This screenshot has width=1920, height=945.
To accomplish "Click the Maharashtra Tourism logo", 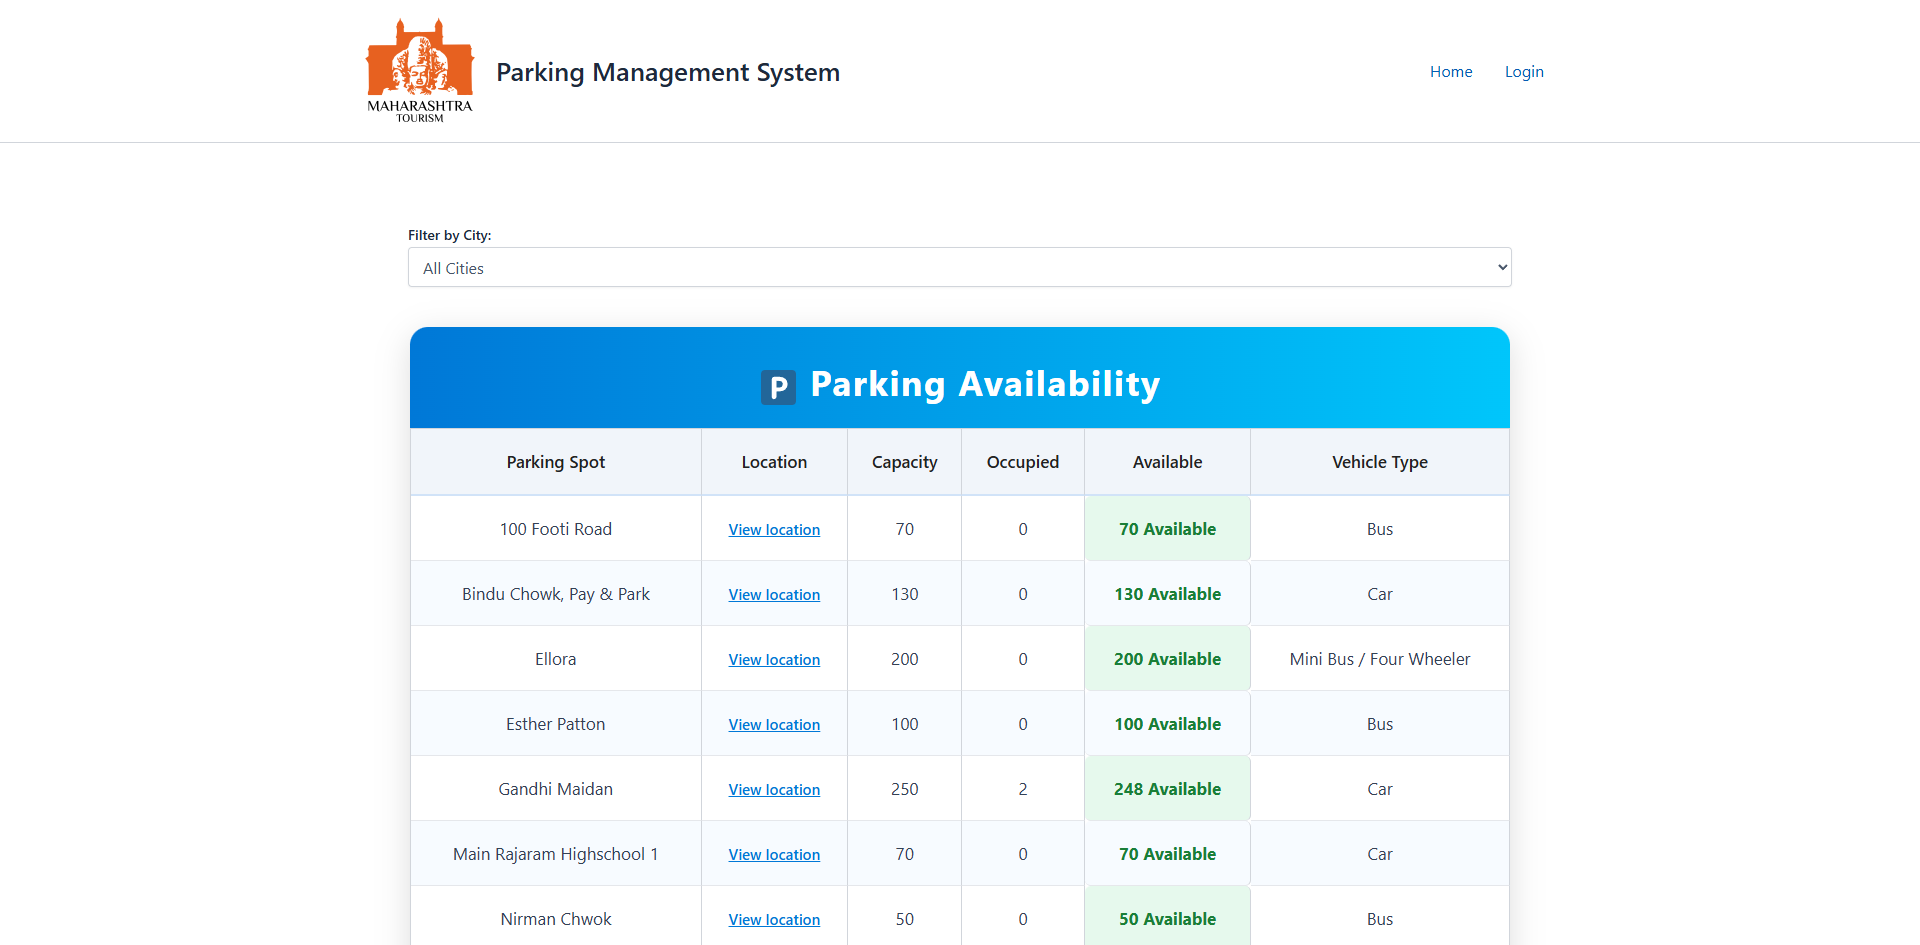I will point(420,71).
